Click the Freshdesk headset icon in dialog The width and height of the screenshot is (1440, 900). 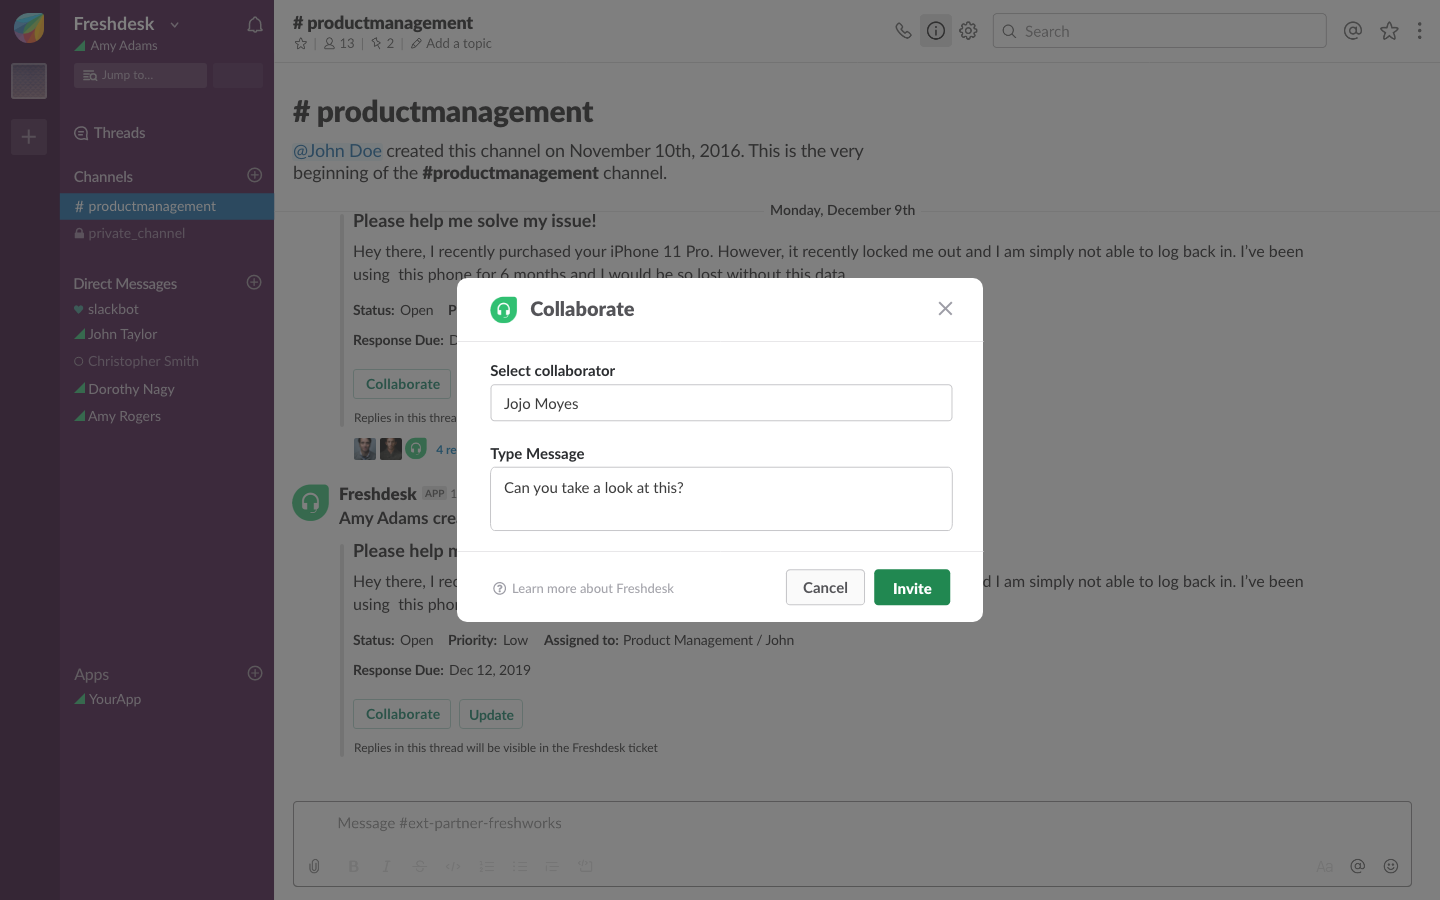(504, 310)
